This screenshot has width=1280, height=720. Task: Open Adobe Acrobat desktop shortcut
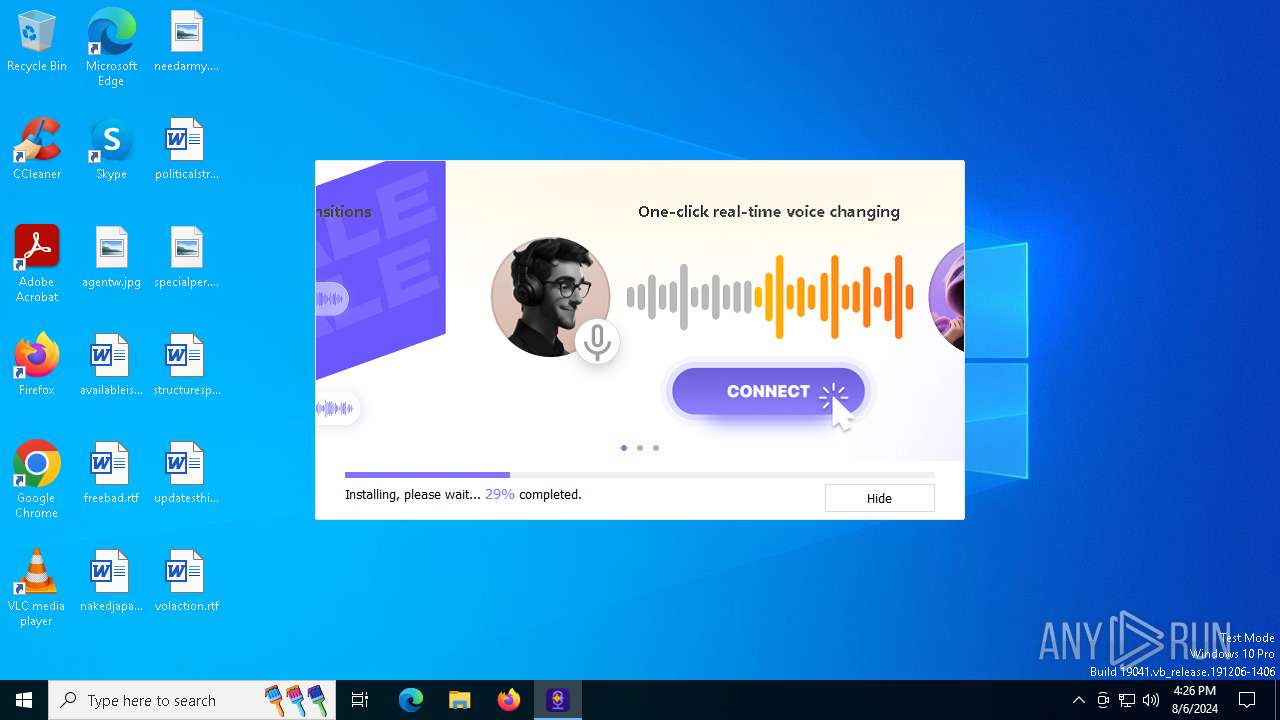[37, 264]
